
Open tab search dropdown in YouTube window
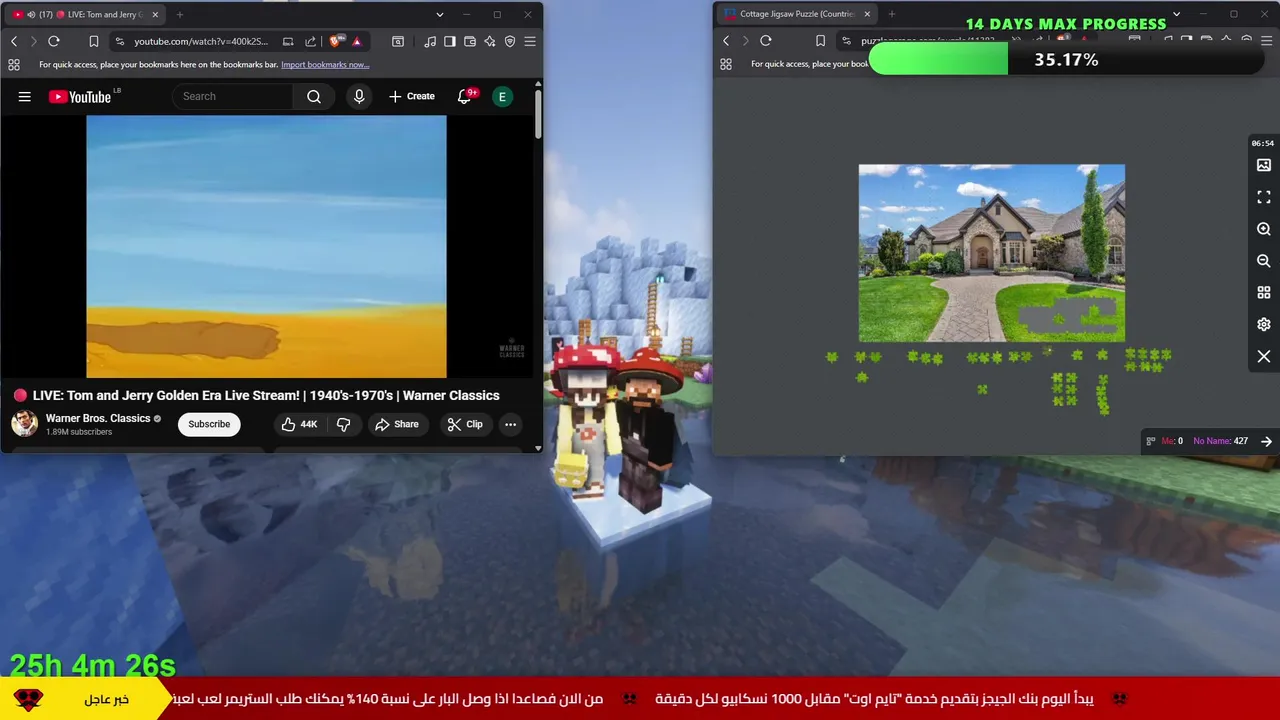(x=439, y=15)
